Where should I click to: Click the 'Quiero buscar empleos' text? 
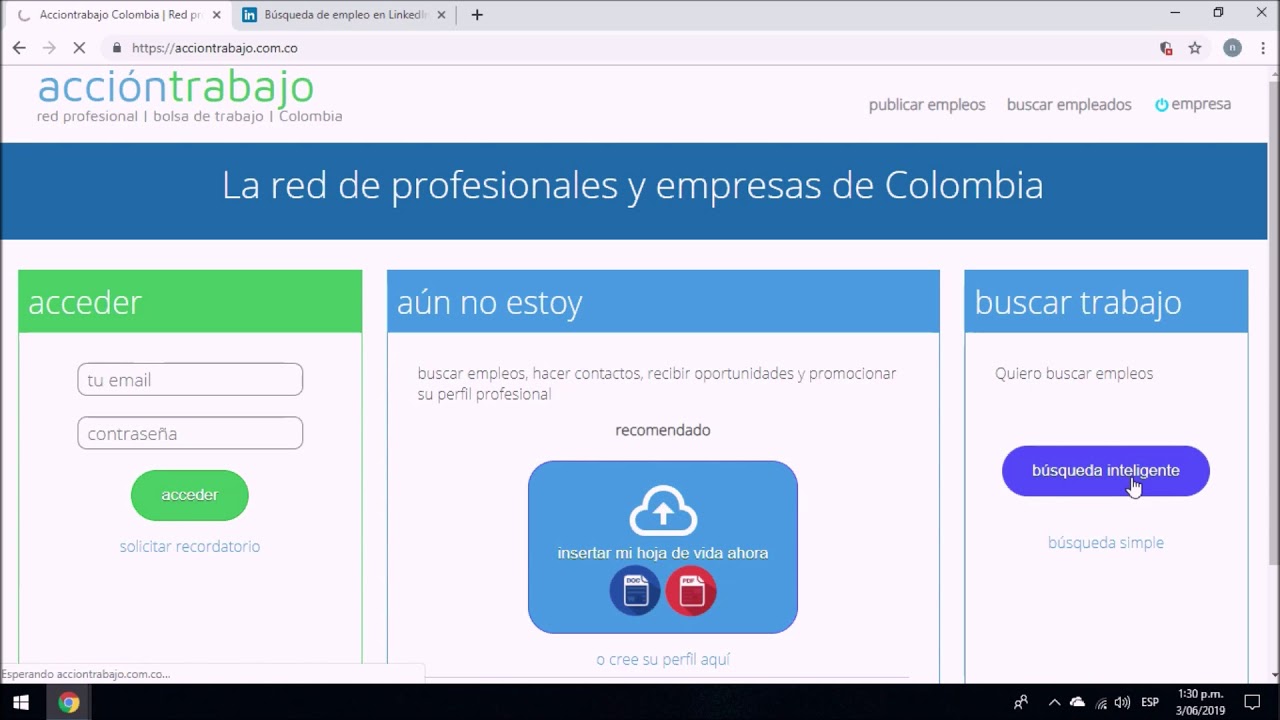(x=1074, y=373)
